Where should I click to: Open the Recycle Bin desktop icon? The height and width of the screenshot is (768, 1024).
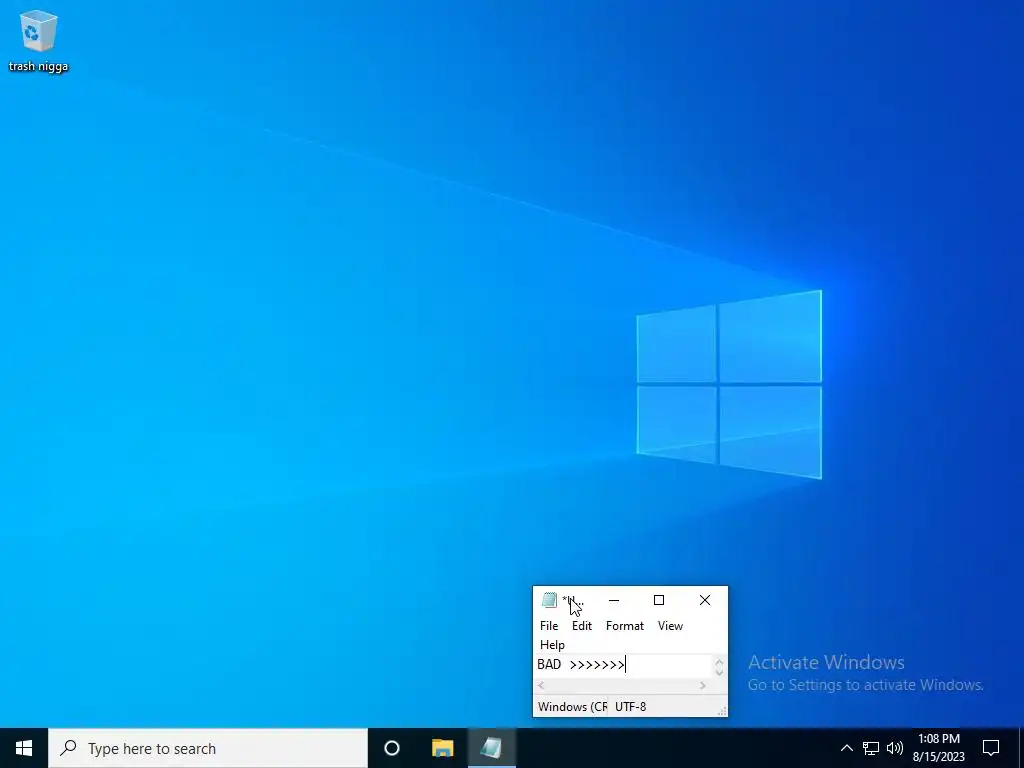point(38,40)
